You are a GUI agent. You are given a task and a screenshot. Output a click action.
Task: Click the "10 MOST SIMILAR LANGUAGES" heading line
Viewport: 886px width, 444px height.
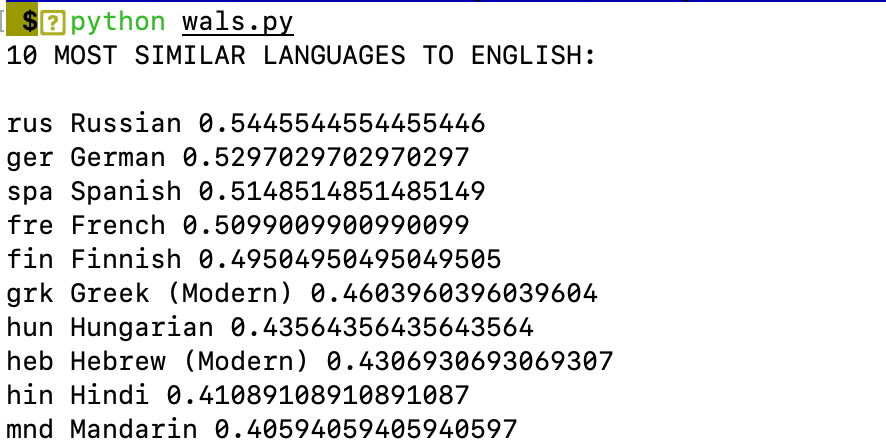coord(300,56)
